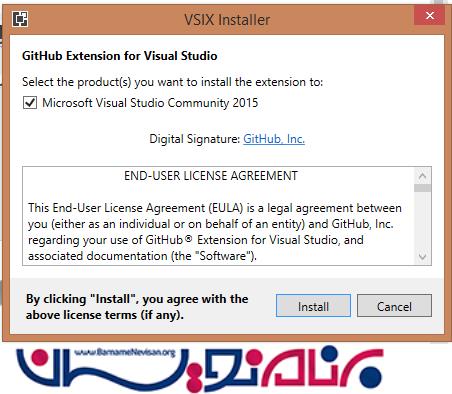Click the license scrollbar down arrow
The width and height of the screenshot is (452, 394).
click(422, 256)
